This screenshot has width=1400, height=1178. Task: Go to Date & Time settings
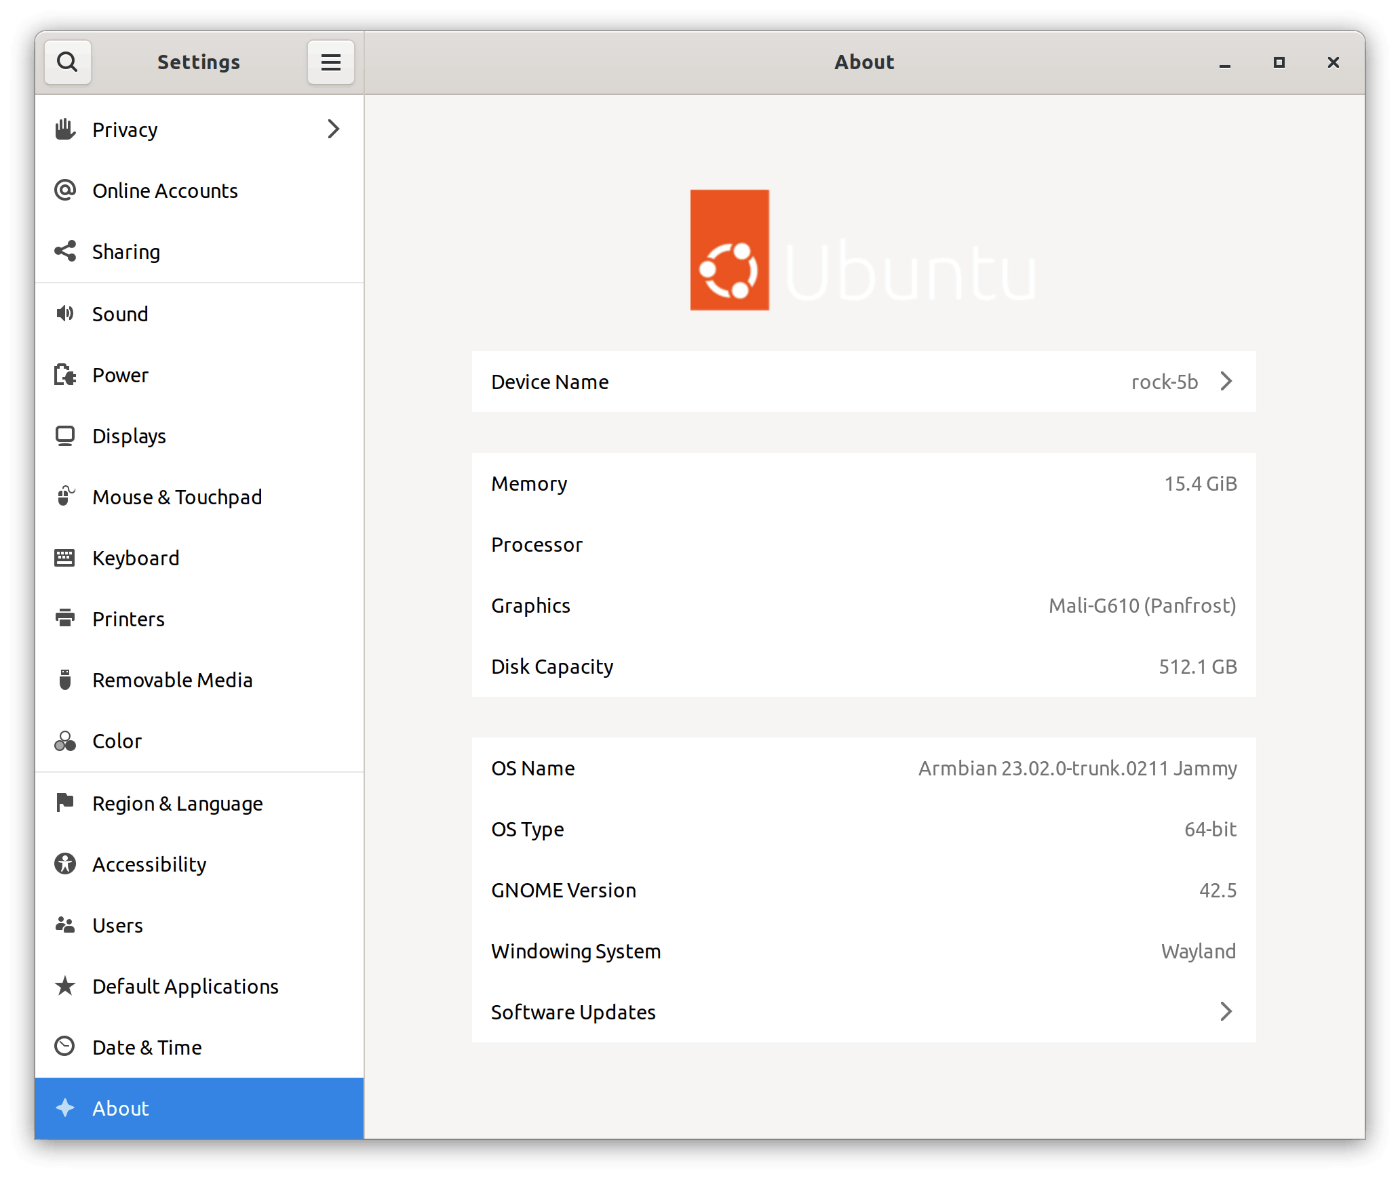(x=199, y=1047)
